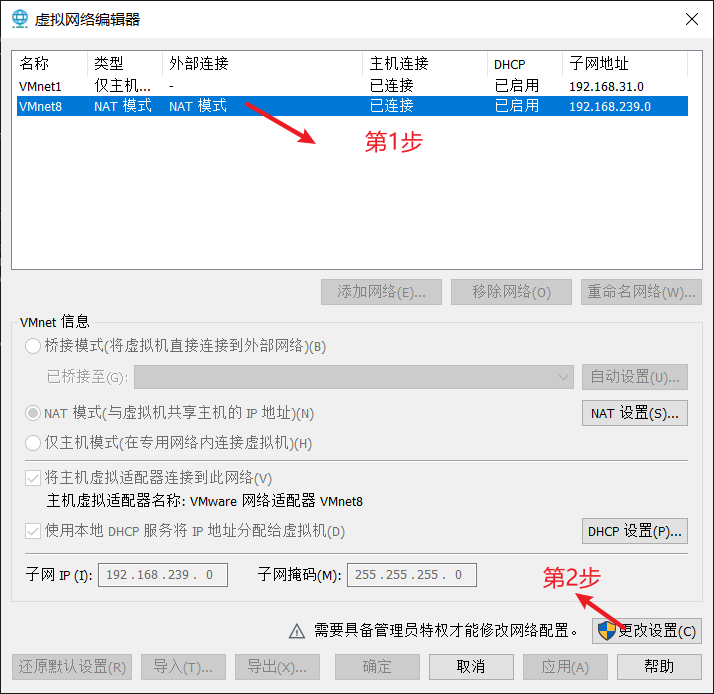The height and width of the screenshot is (694, 714).
Task: Click the 子网 IP input field
Action: pos(163,575)
